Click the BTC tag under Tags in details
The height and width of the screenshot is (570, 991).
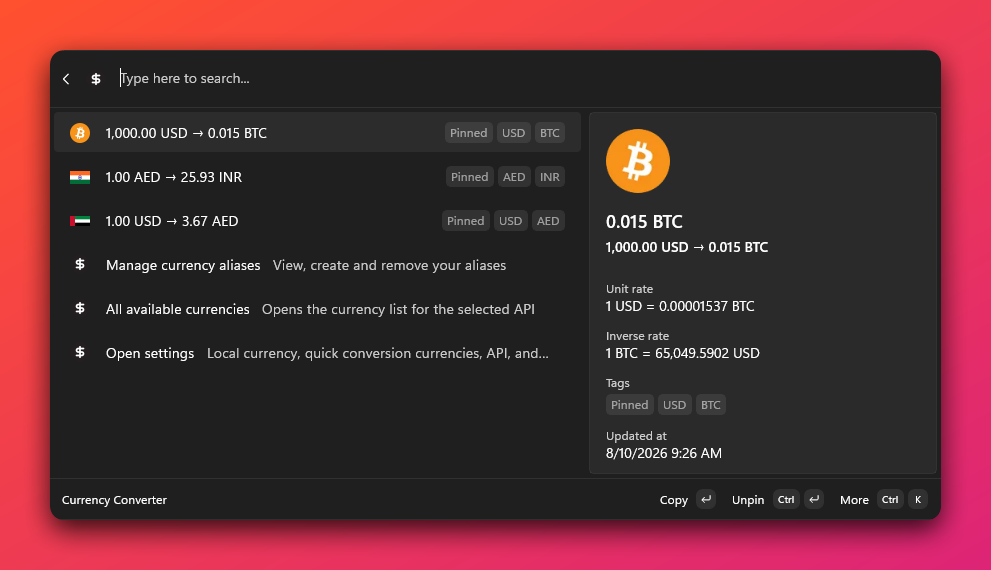(x=710, y=405)
